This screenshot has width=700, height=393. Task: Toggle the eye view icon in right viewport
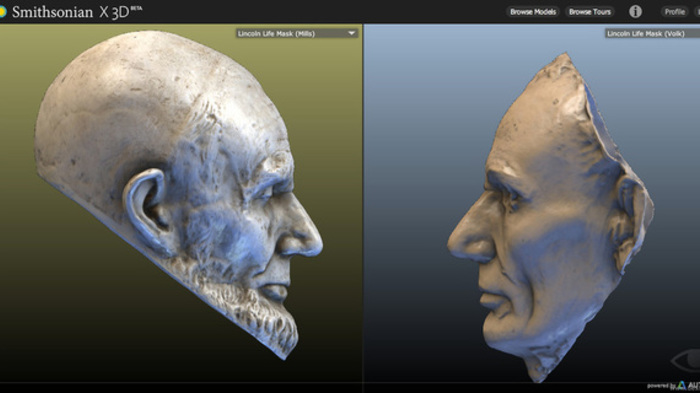(x=687, y=361)
